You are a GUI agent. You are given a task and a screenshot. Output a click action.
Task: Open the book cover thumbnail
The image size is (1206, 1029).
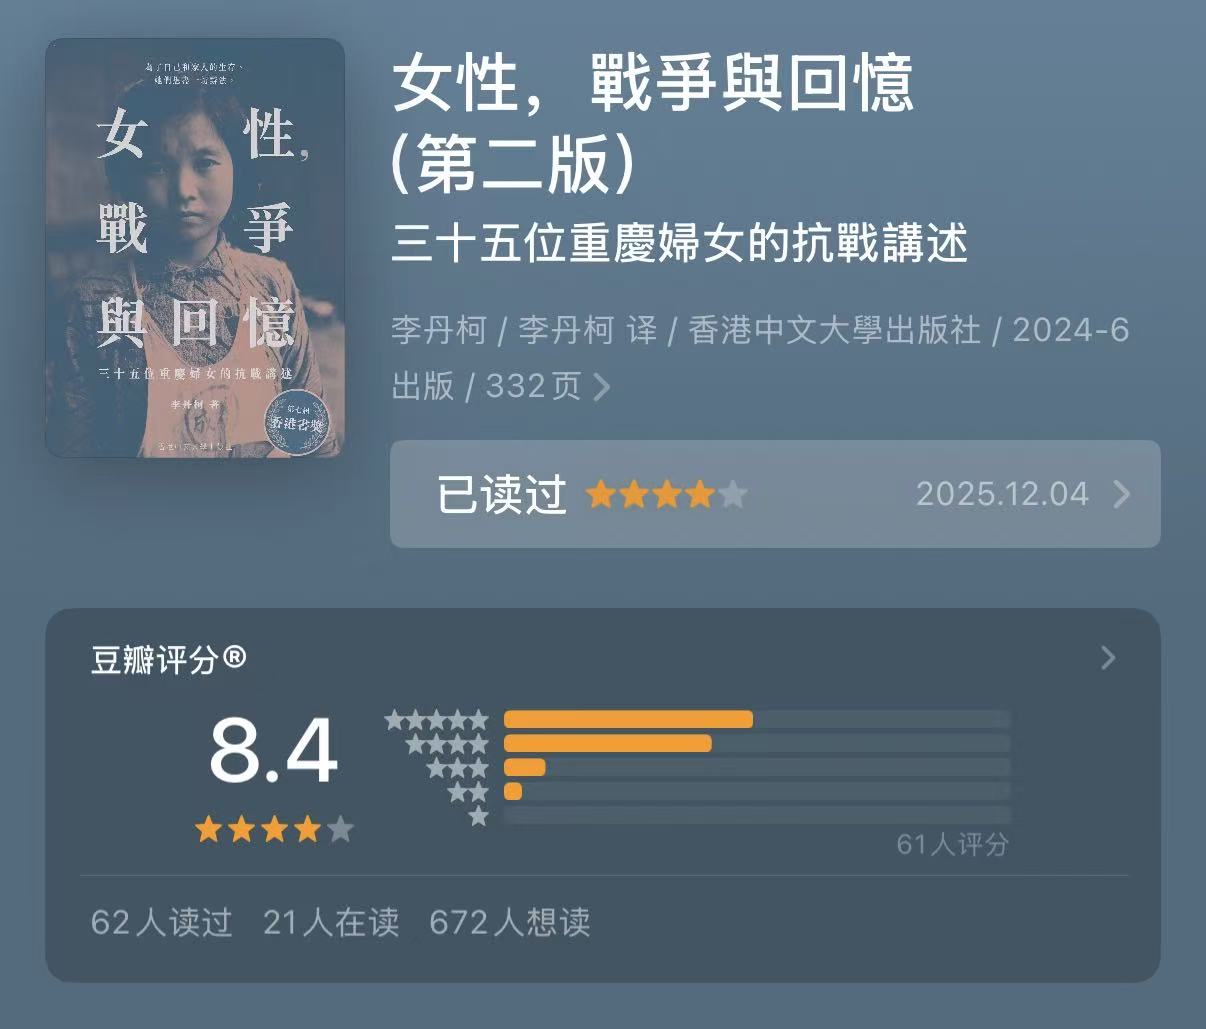click(x=195, y=248)
